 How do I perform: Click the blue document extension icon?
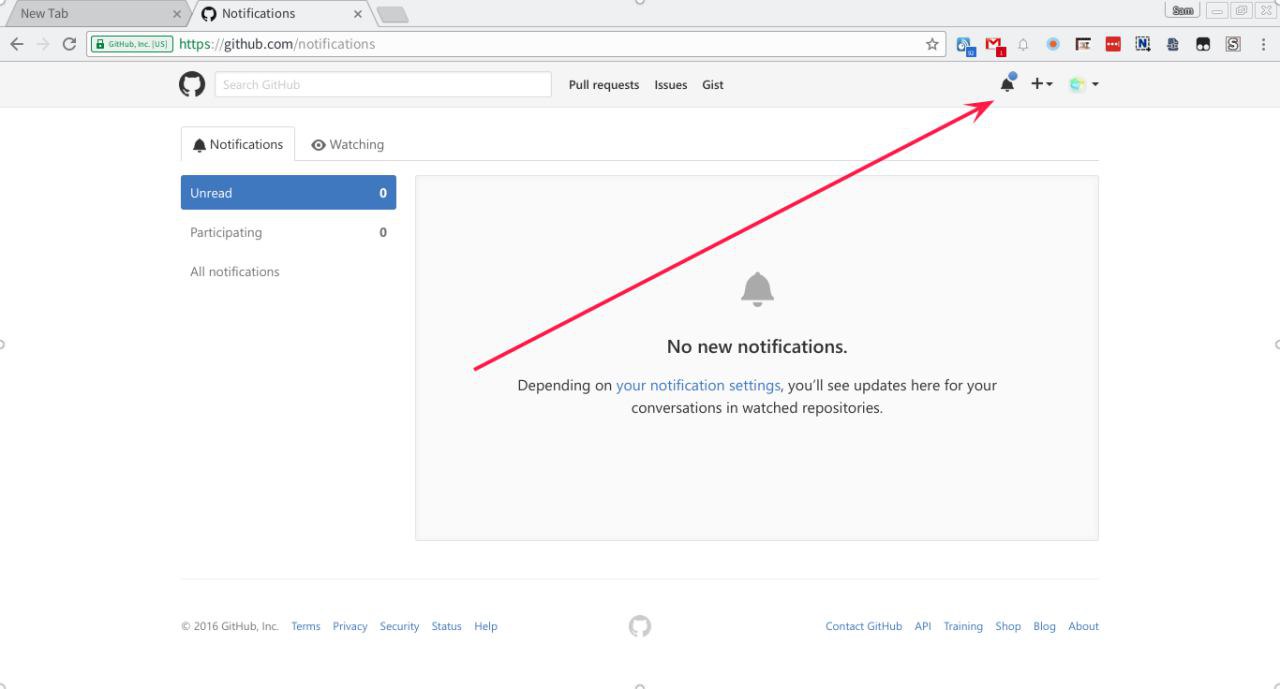tap(1173, 45)
